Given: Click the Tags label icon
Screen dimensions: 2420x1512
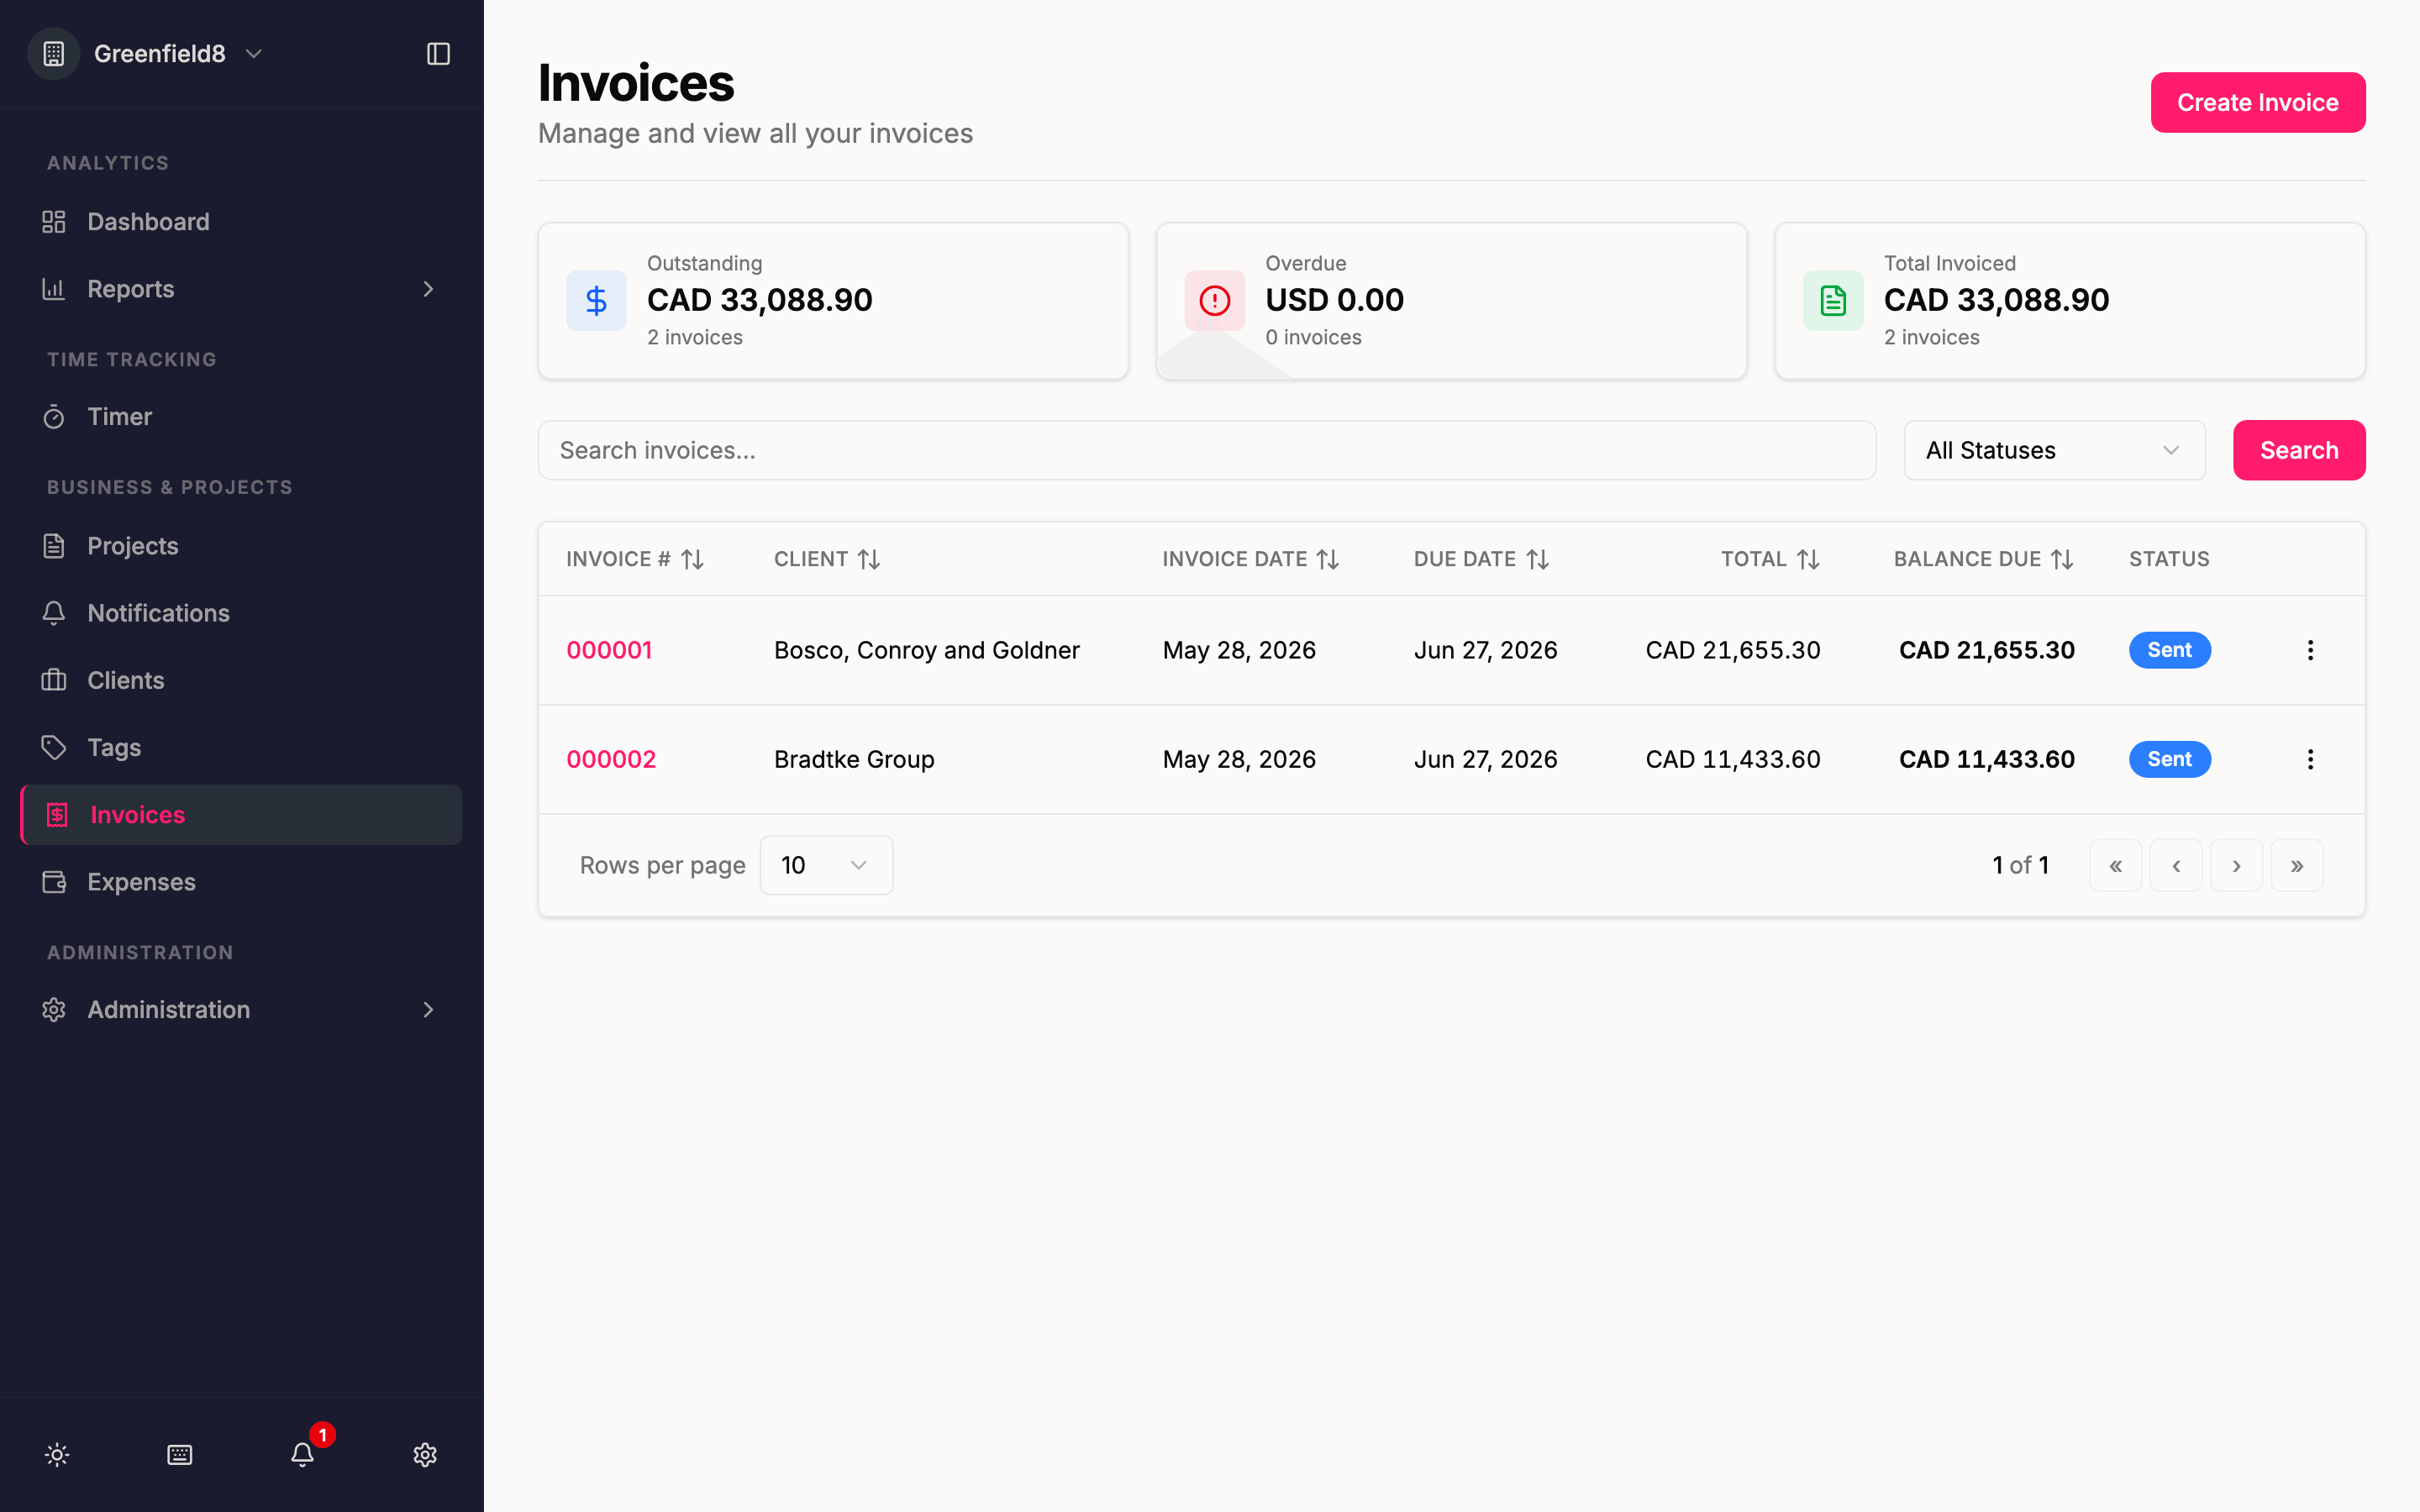Looking at the screenshot, I should [x=54, y=747].
